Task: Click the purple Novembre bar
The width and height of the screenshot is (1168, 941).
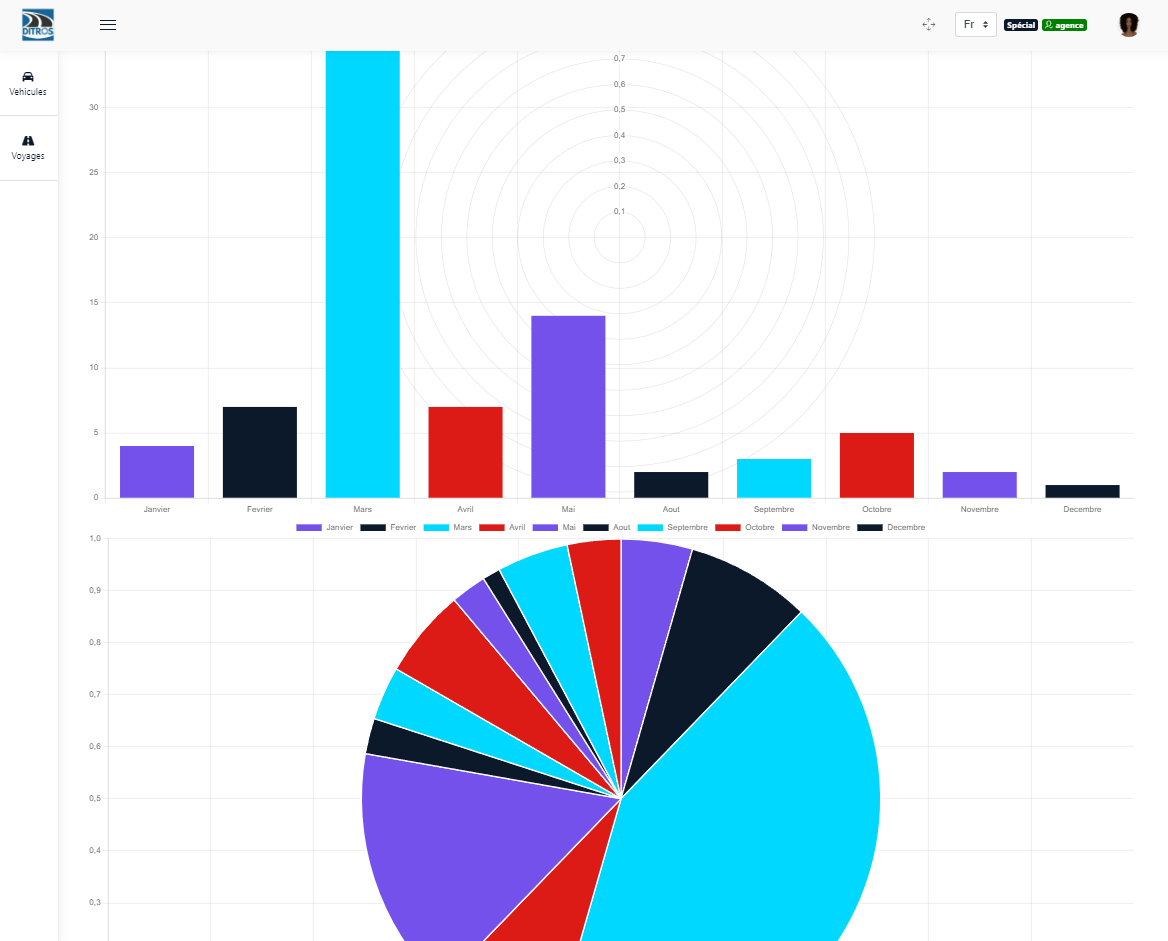Action: (x=980, y=485)
